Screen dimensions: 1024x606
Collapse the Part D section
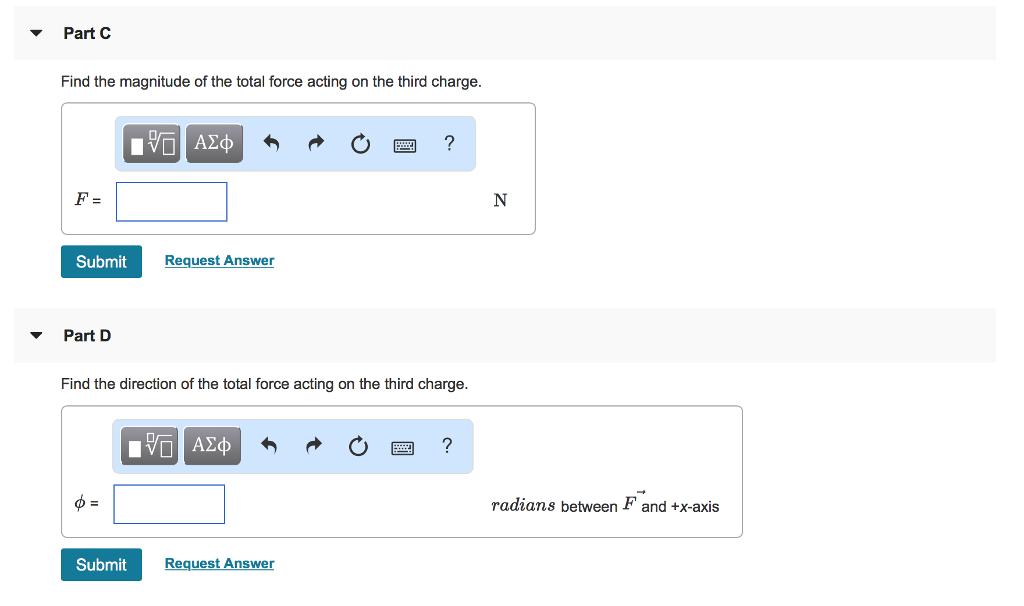37,336
